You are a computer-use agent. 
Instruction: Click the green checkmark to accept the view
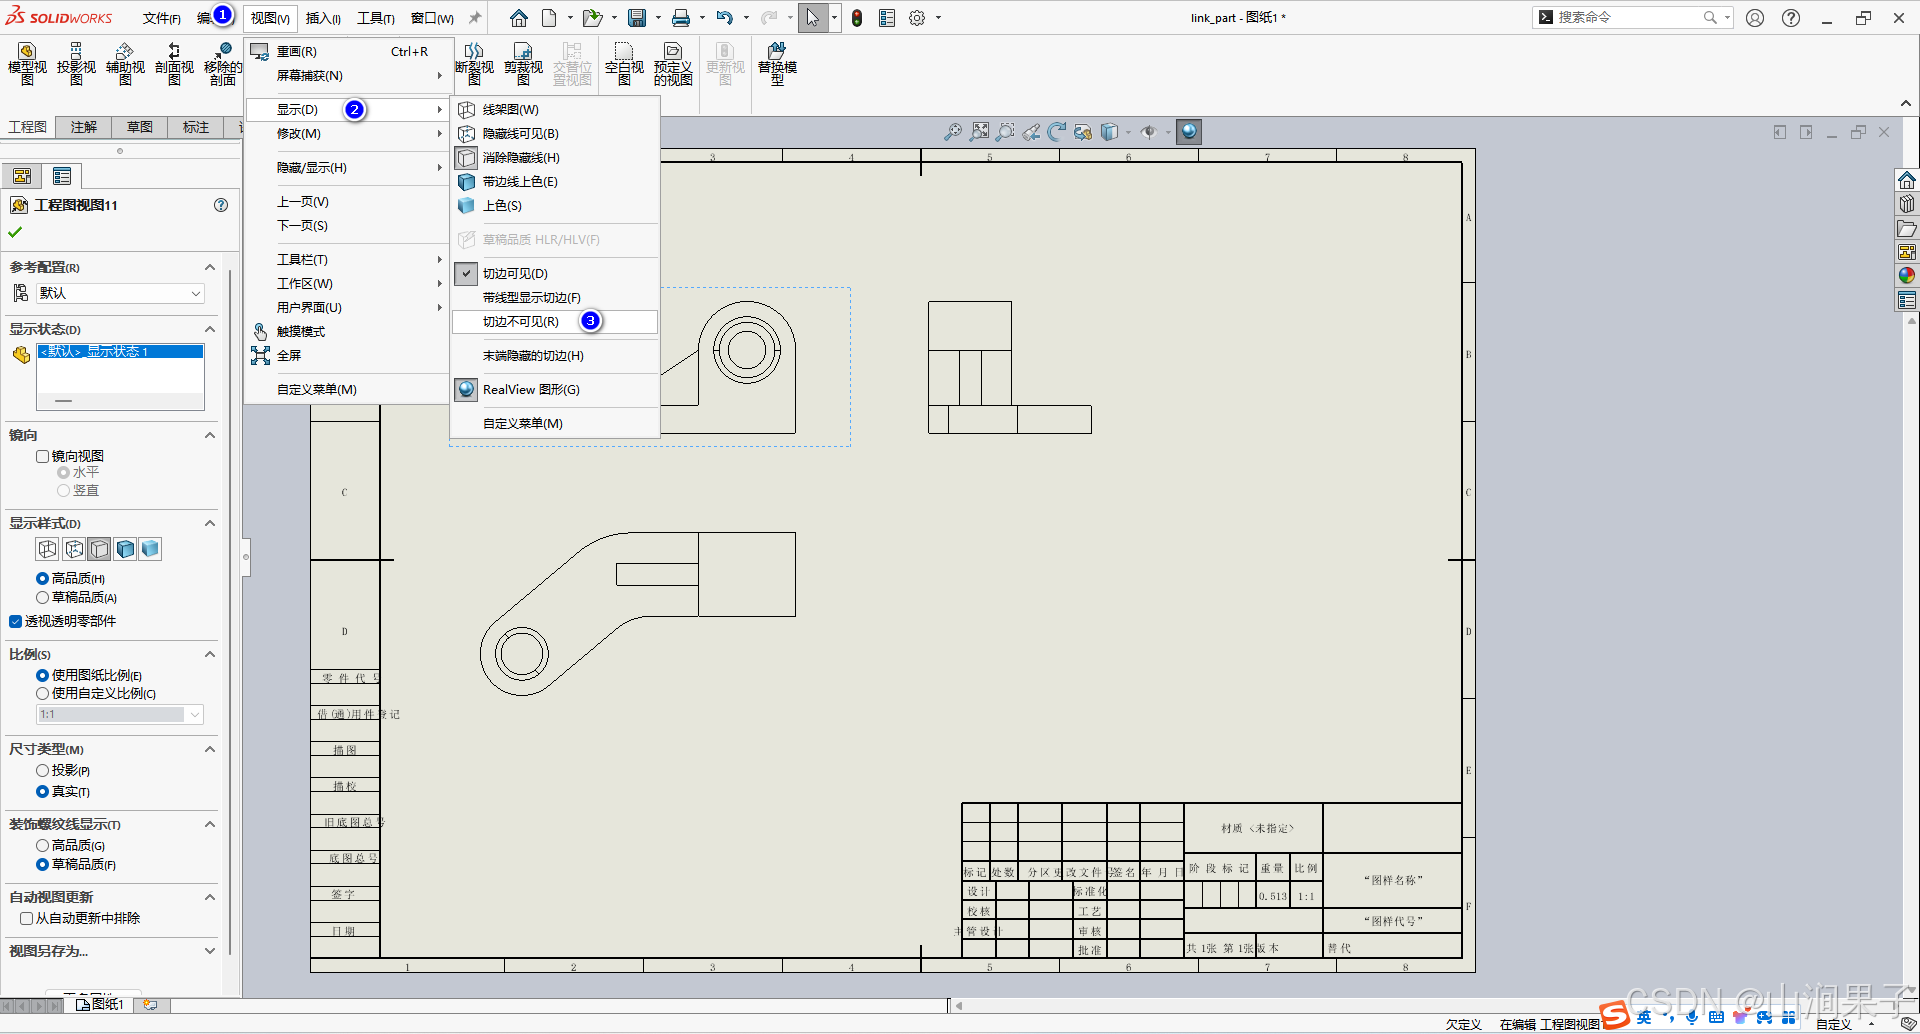15,232
